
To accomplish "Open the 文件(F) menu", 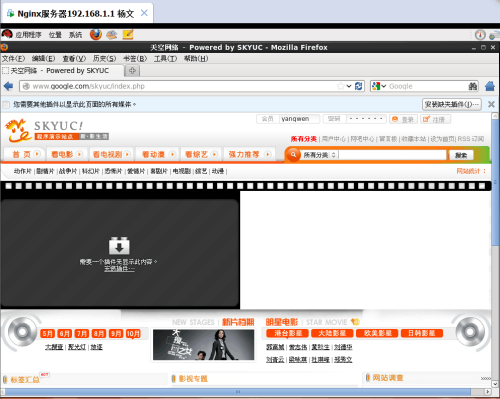I will (x=13, y=59).
